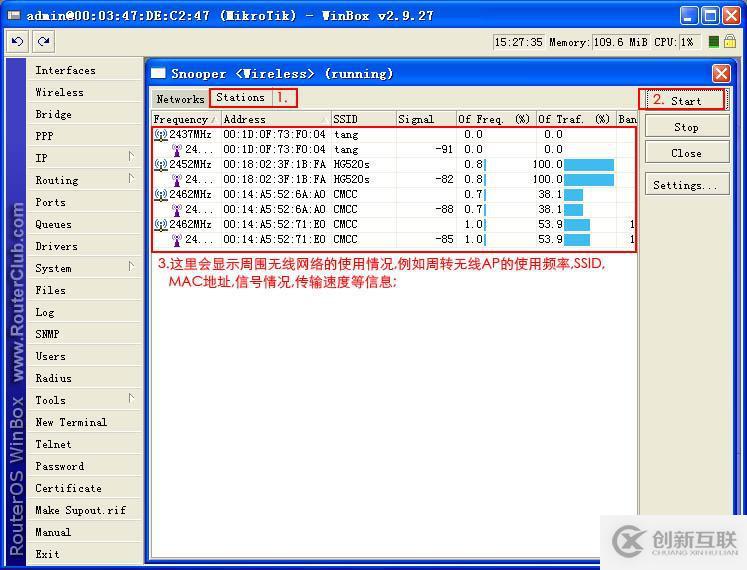747x570 pixels.
Task: Open the Drivers menu item
Action: click(85, 246)
